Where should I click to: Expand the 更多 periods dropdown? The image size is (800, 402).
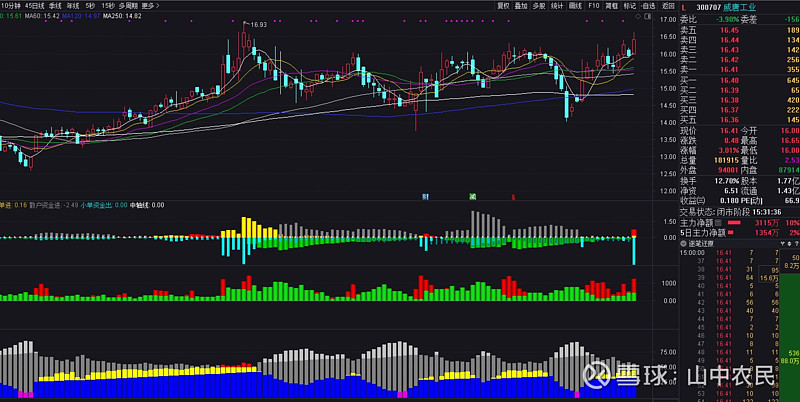pos(150,6)
